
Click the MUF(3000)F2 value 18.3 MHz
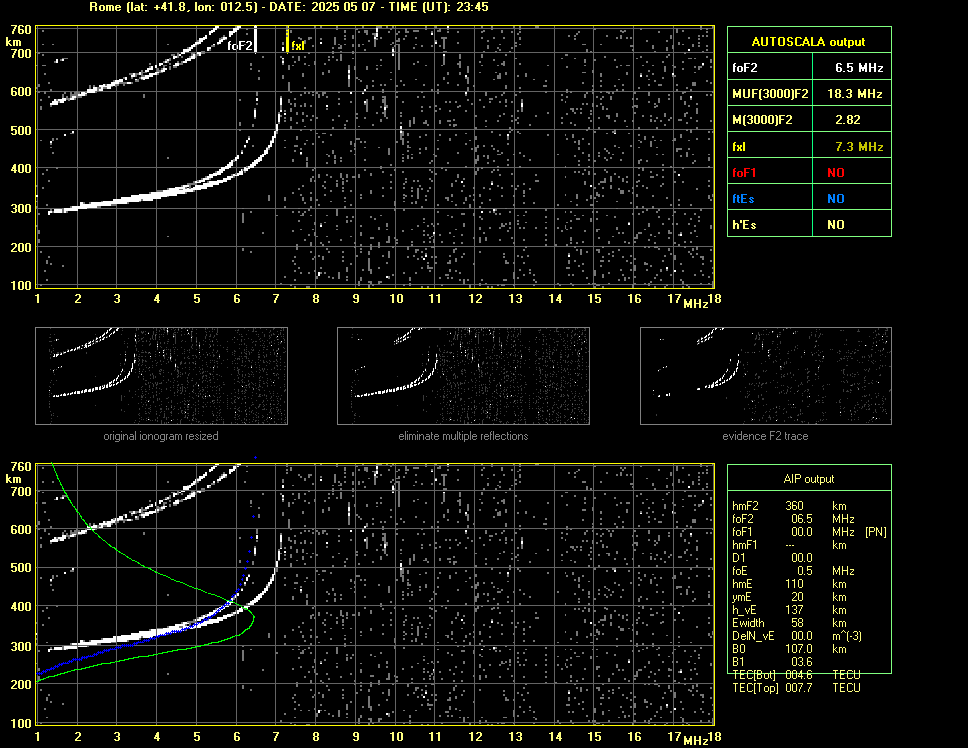pyautogui.click(x=854, y=94)
